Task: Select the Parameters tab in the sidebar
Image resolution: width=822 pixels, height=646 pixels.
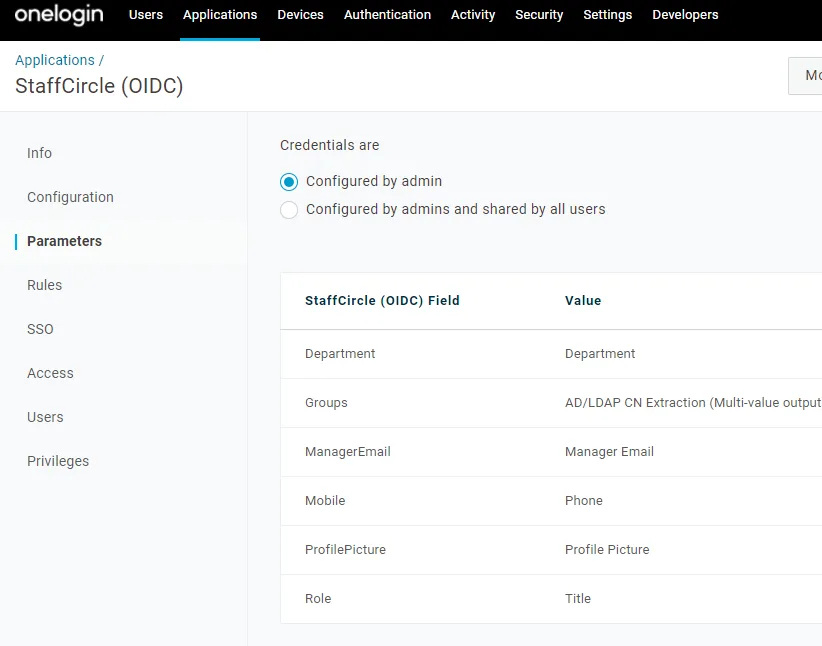Action: point(64,241)
